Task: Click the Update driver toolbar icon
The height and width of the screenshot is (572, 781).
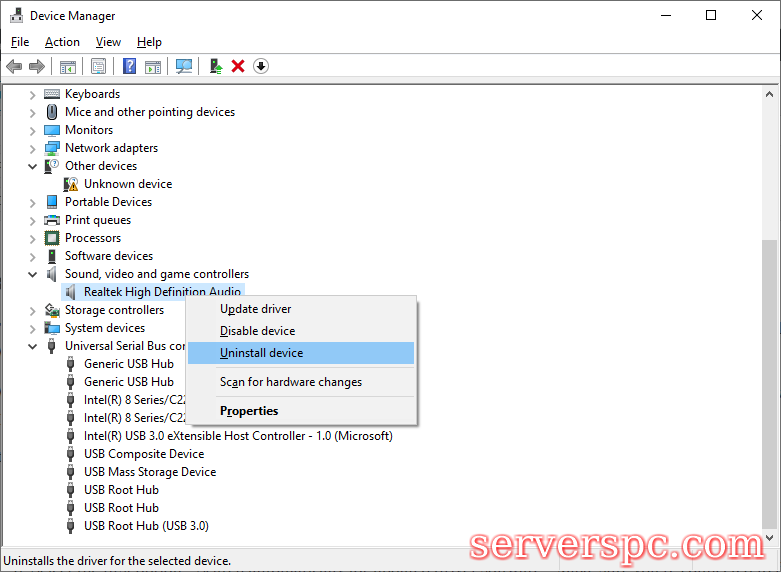Action: click(x=215, y=66)
